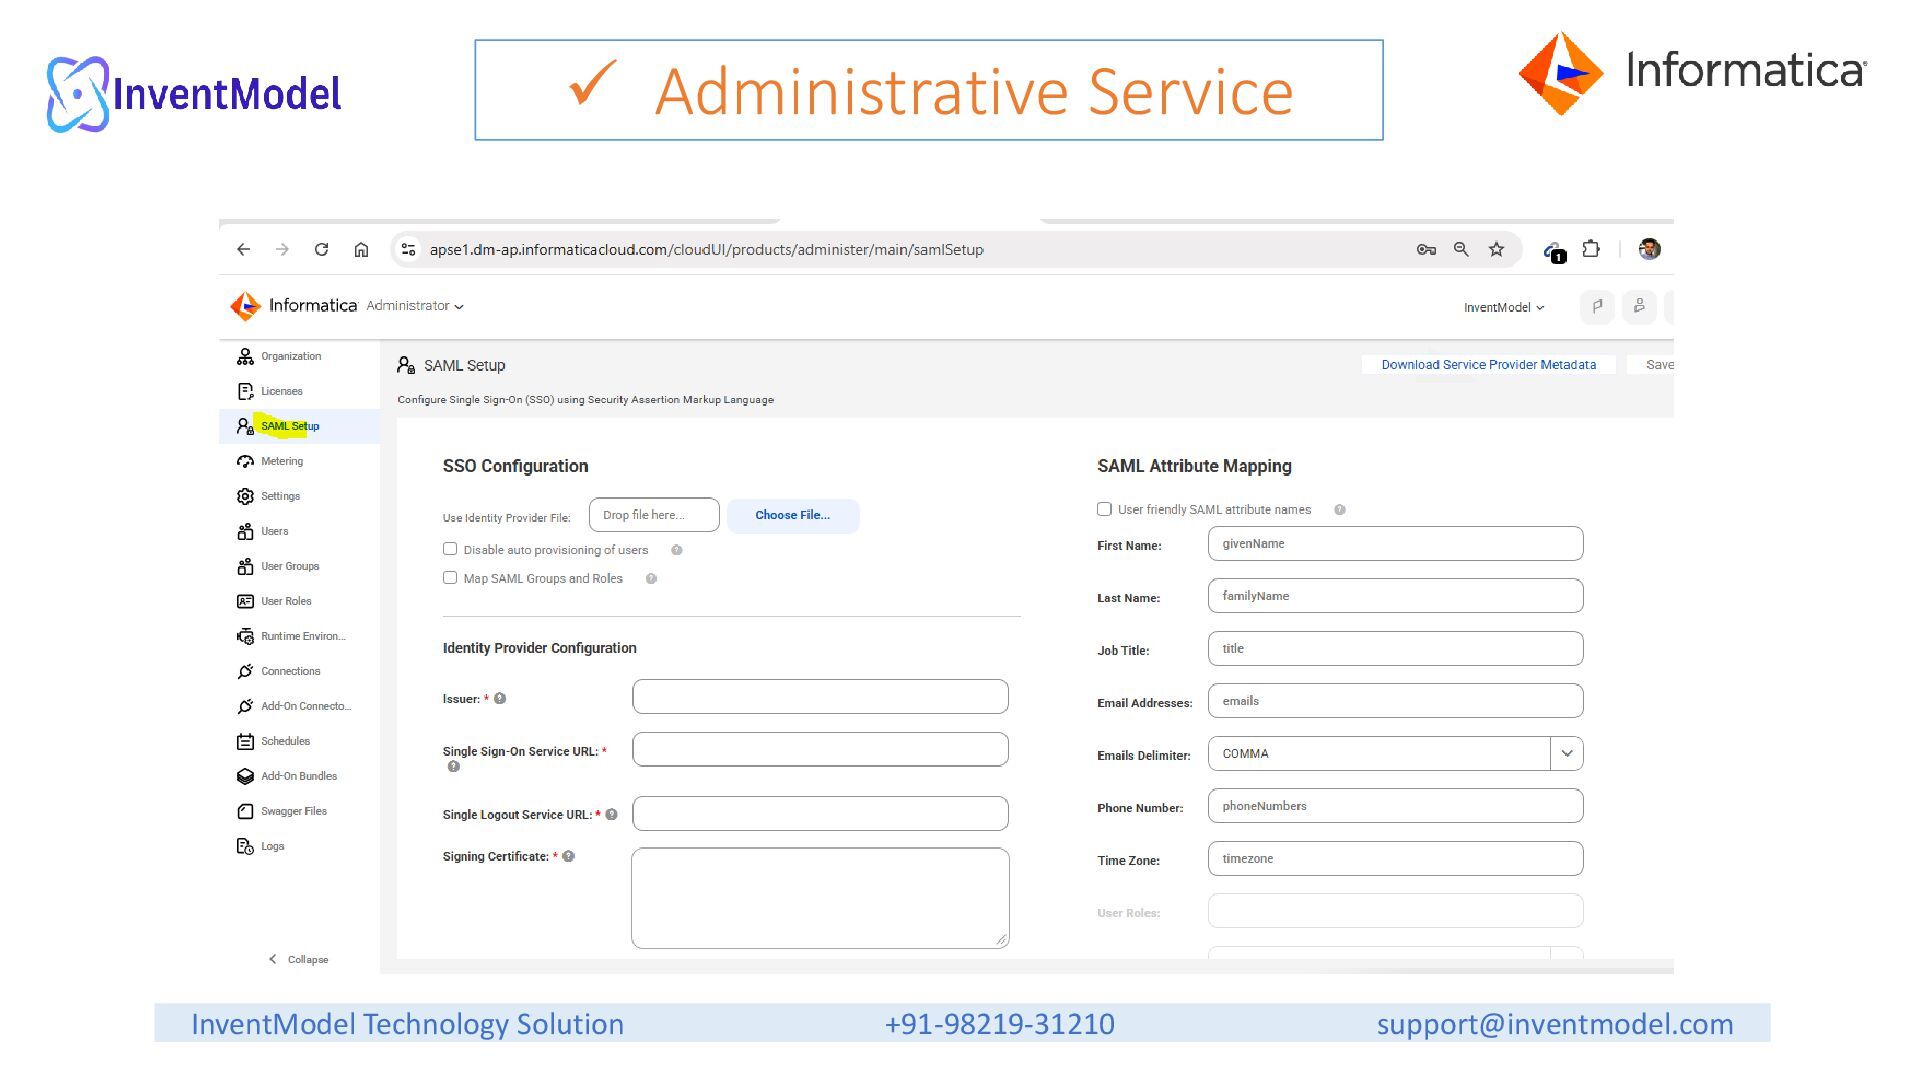Screen dimensions: 1920x1080
Task: Click the Licenses sidebar icon
Action: 245,392
